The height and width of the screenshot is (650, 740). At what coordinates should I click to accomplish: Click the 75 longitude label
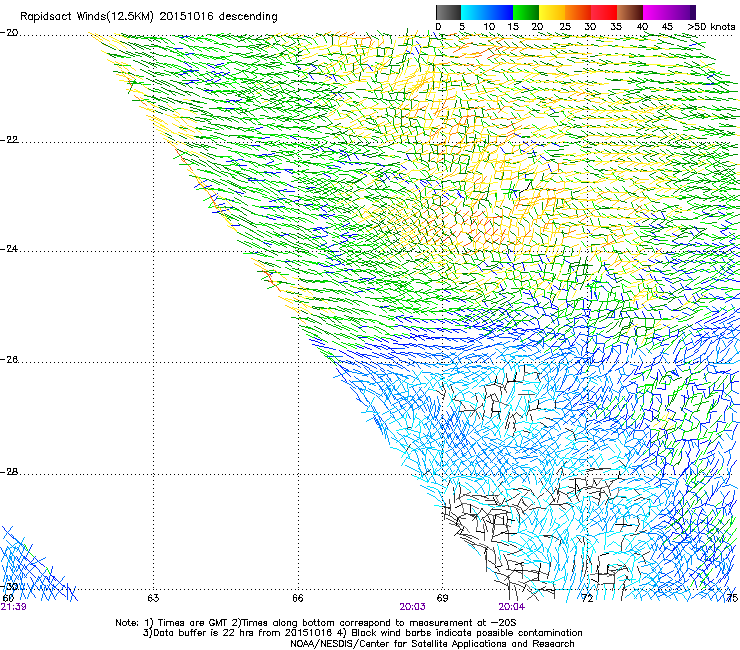tap(732, 598)
